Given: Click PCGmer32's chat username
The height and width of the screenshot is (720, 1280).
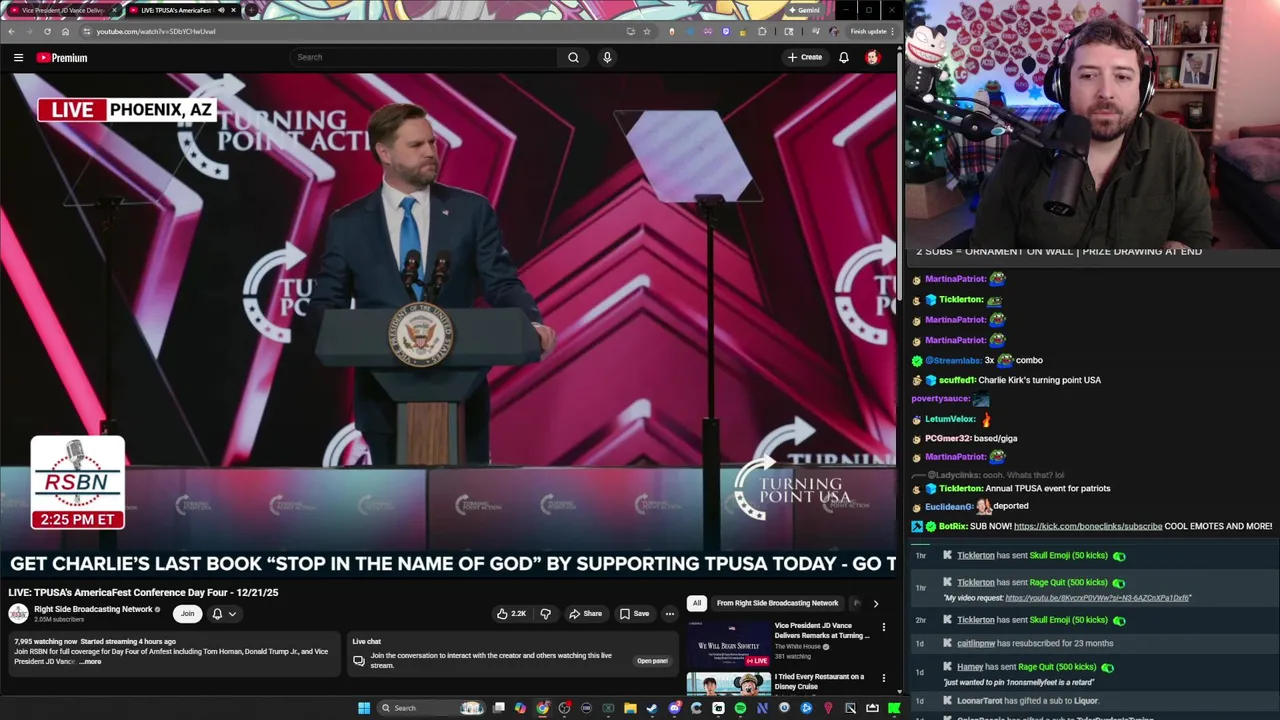Looking at the screenshot, I should (x=948, y=438).
